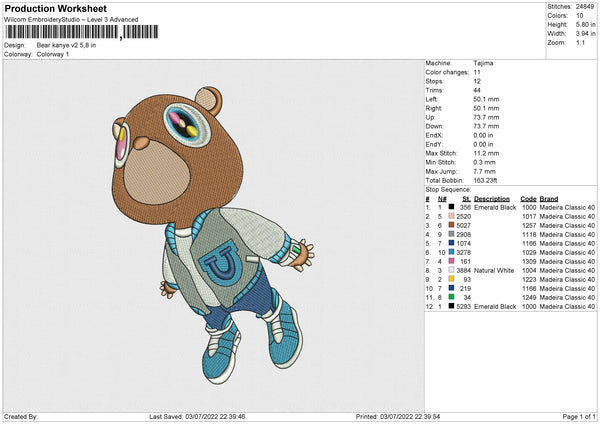Click the 'Description' column header
The width and height of the screenshot is (600, 424).
[x=492, y=199]
